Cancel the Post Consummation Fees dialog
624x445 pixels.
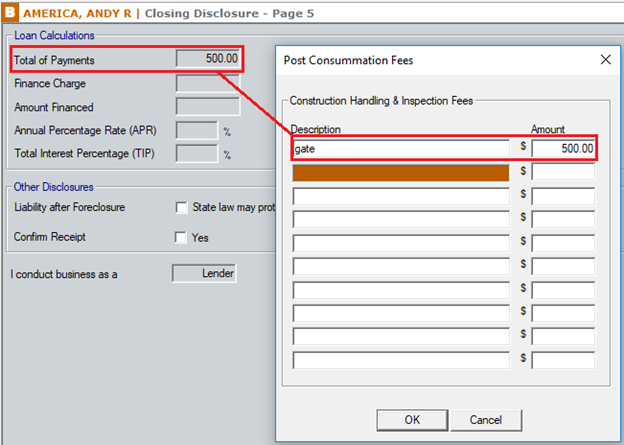coord(485,419)
